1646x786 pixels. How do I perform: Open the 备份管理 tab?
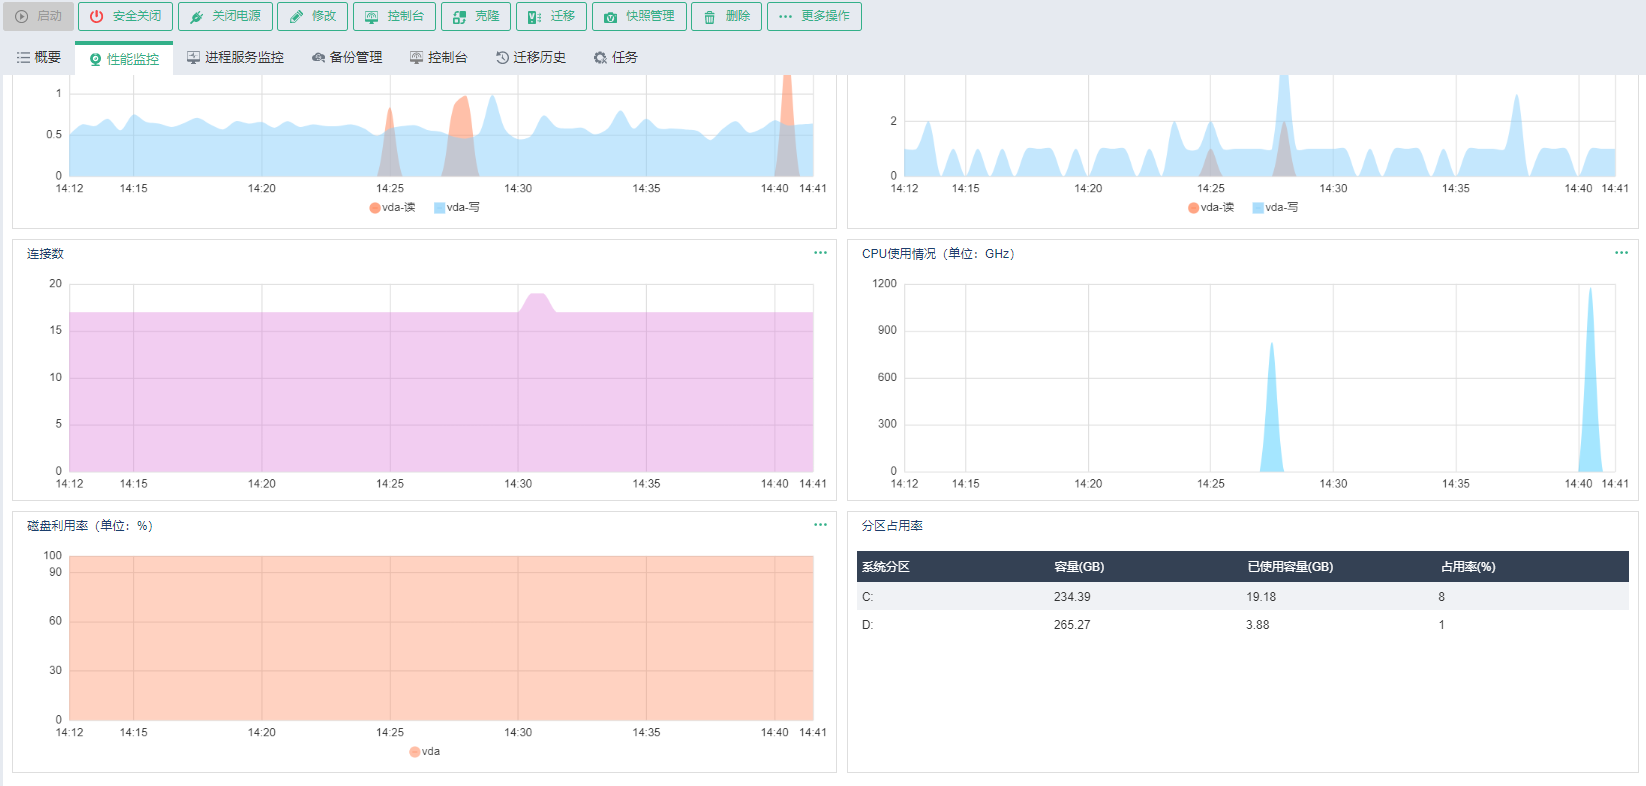tap(347, 58)
